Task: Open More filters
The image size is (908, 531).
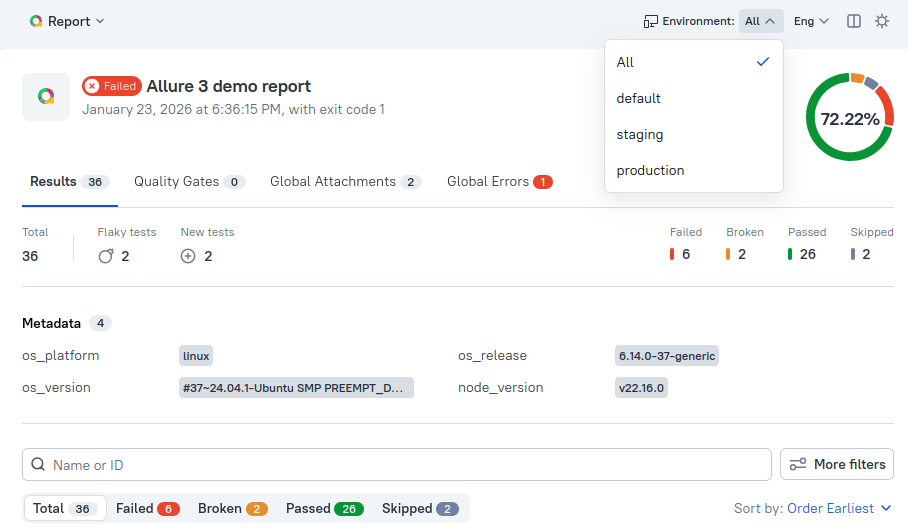Action: tap(837, 464)
